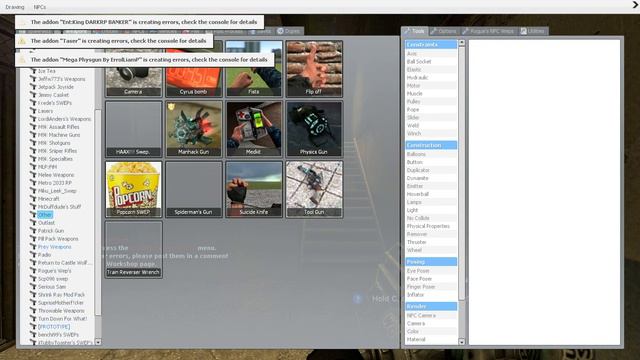Choose the Weld constraint tool
Screen dimensions: 640x360
point(413,125)
